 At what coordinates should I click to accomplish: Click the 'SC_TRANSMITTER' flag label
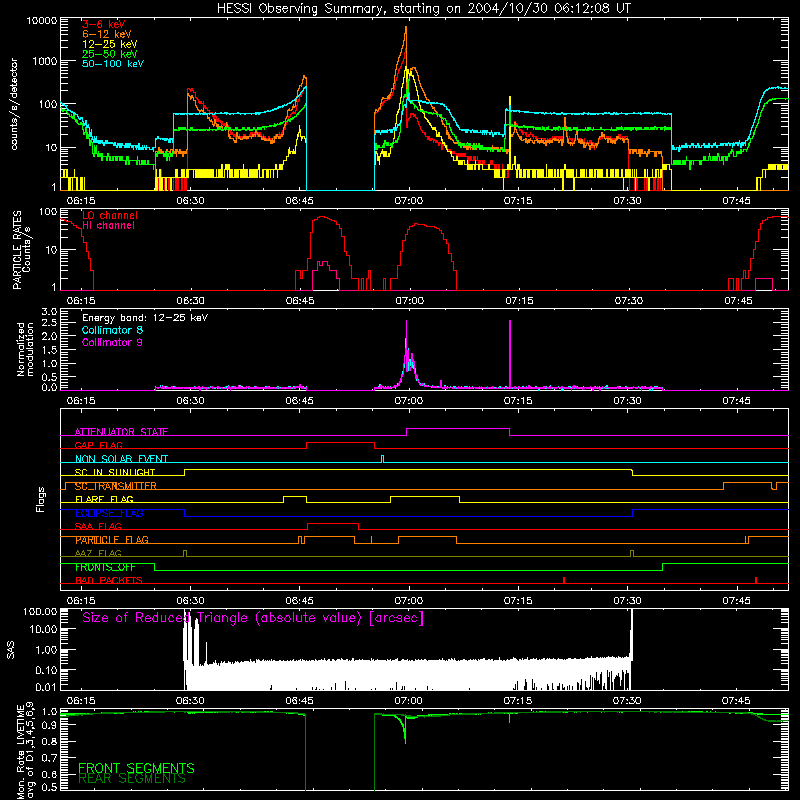116,486
